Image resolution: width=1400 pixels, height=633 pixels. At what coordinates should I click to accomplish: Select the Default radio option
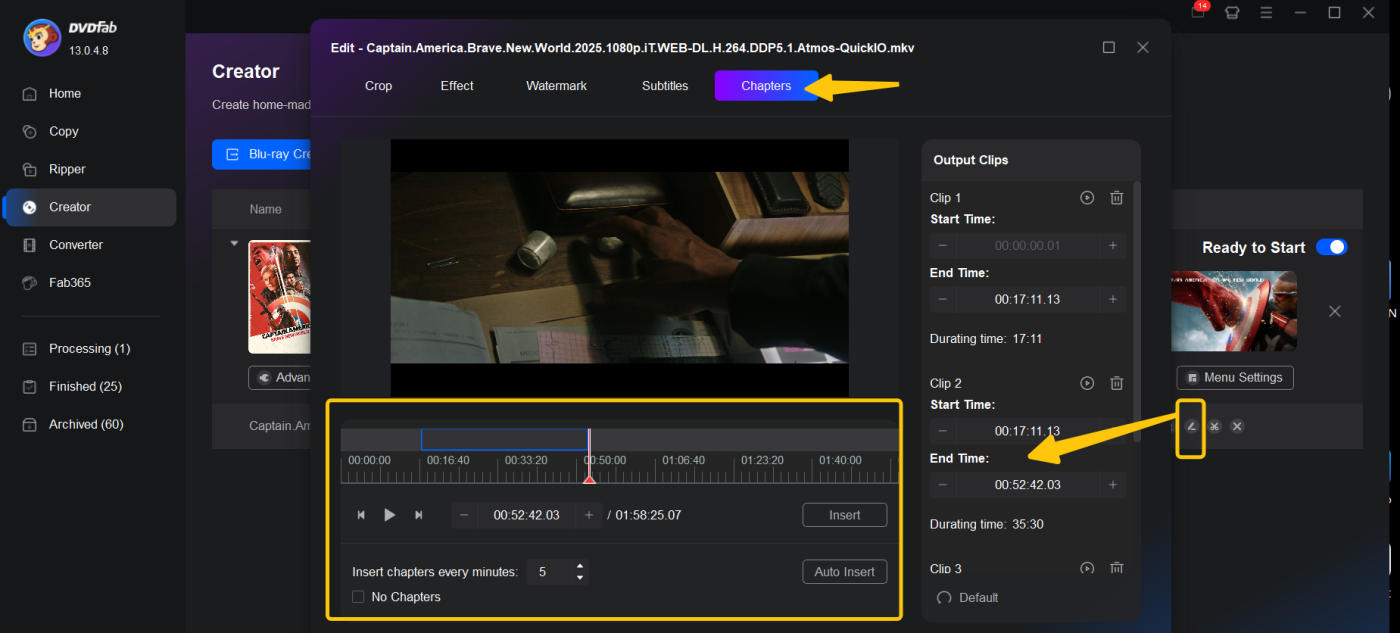944,598
